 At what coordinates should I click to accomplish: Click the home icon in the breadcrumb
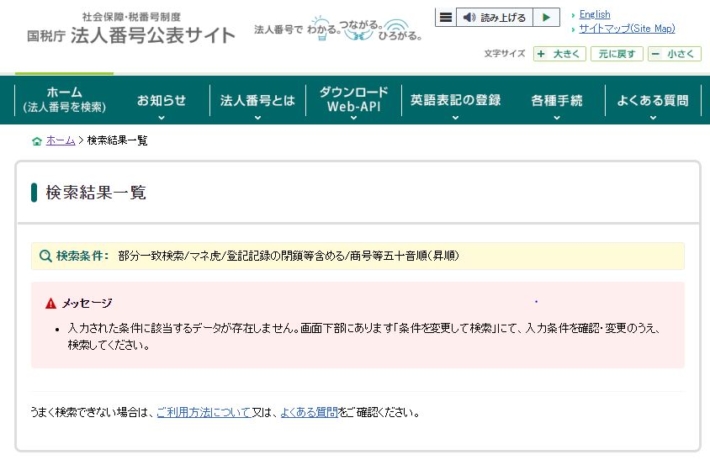37,141
